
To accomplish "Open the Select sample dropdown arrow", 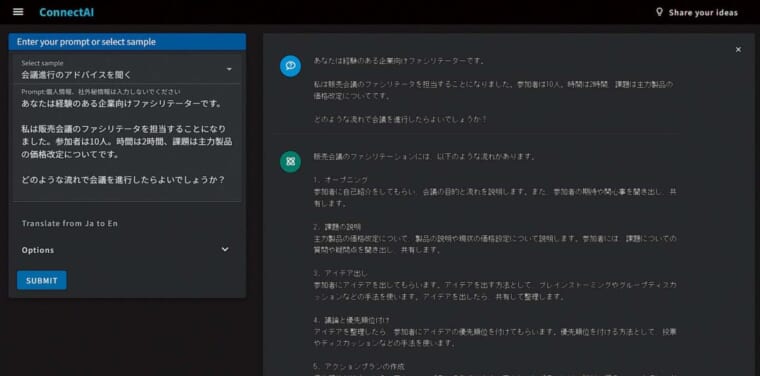I will tap(229, 69).
